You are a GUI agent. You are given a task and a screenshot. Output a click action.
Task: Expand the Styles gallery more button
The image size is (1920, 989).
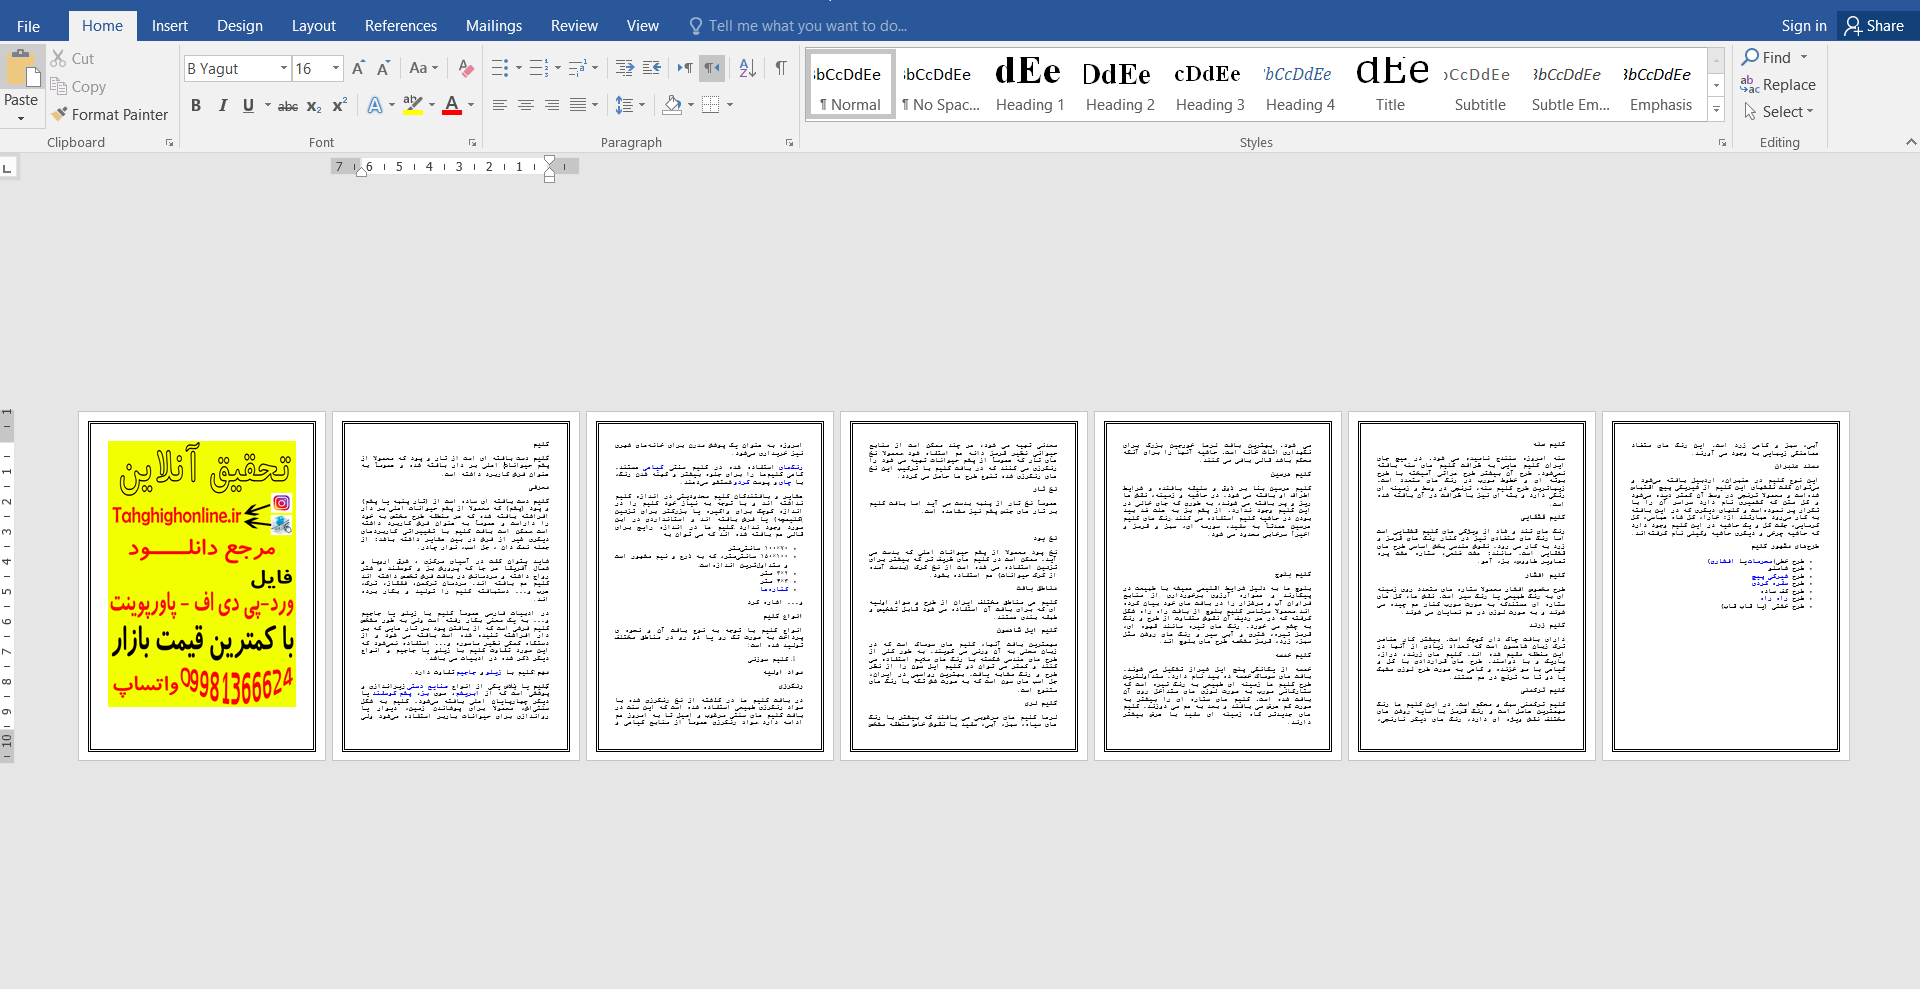coord(1716,110)
